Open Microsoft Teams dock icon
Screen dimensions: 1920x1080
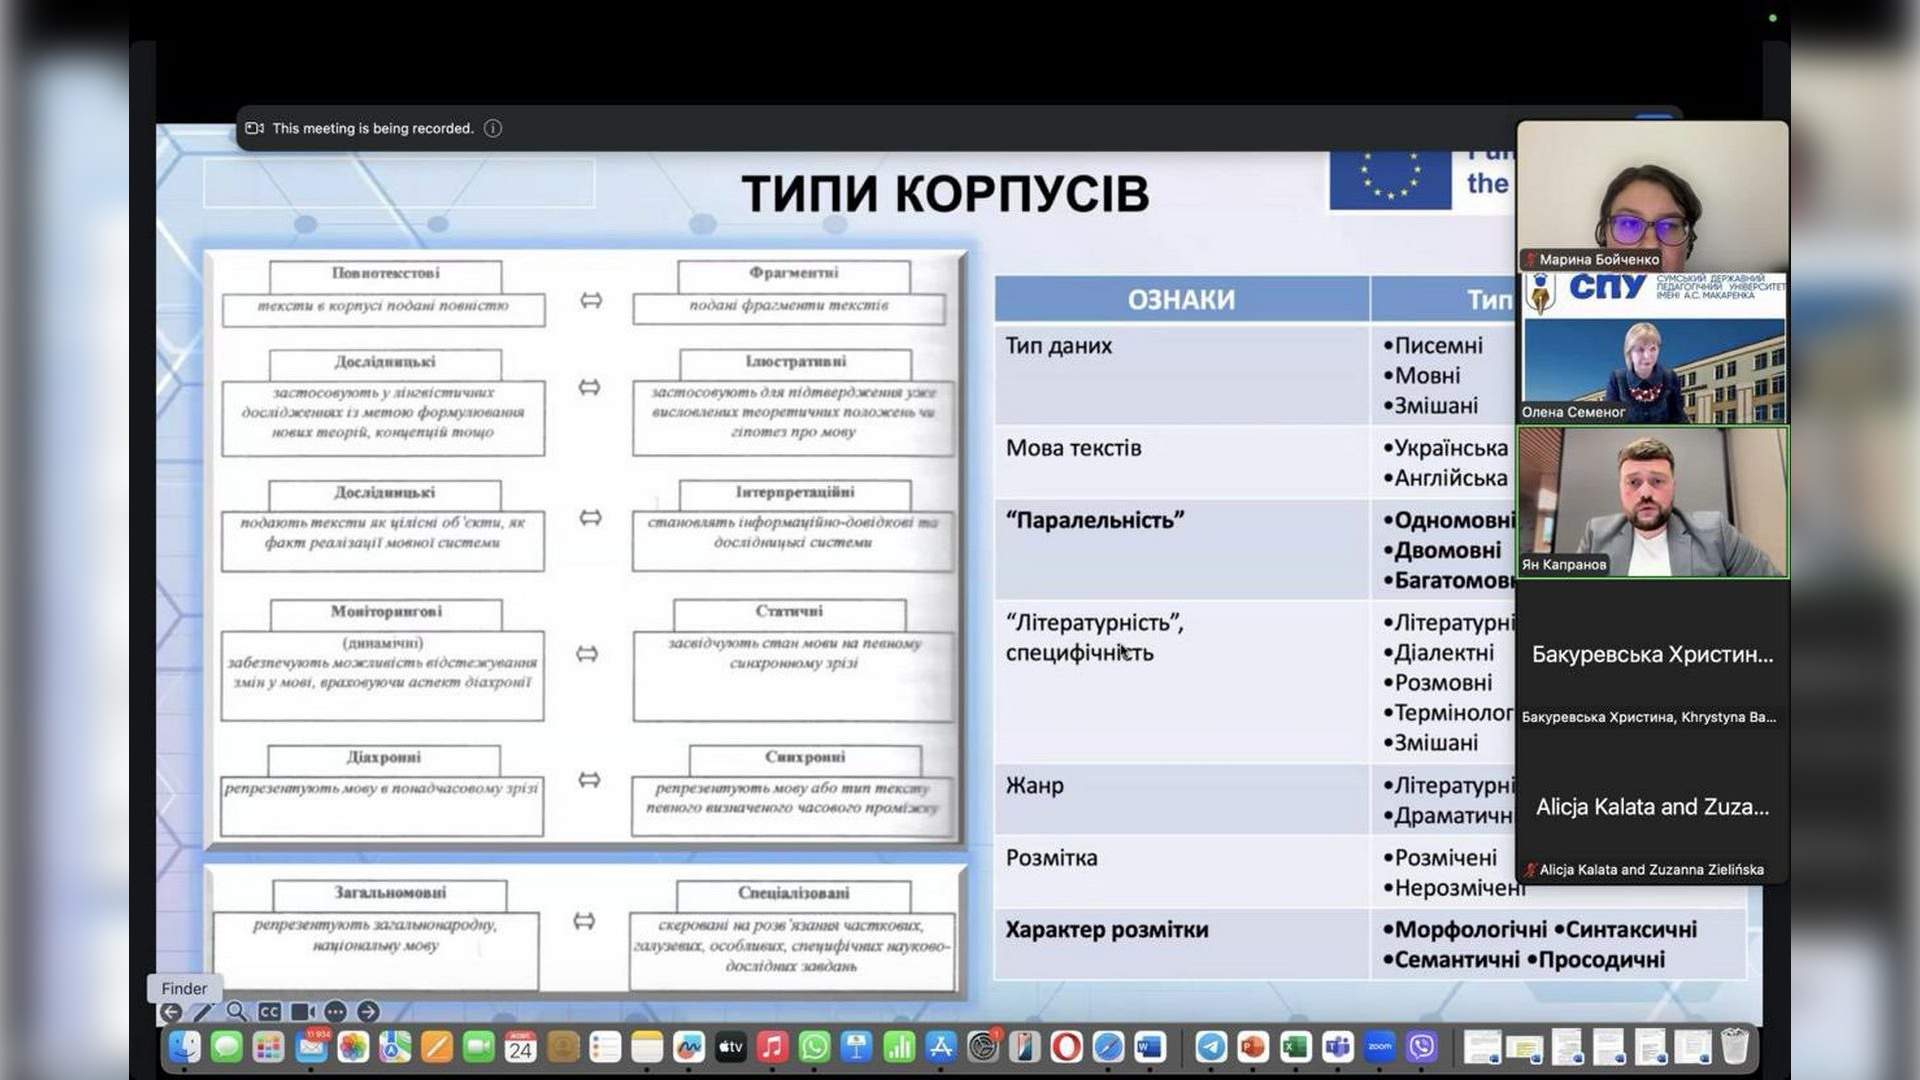click(x=1338, y=1047)
